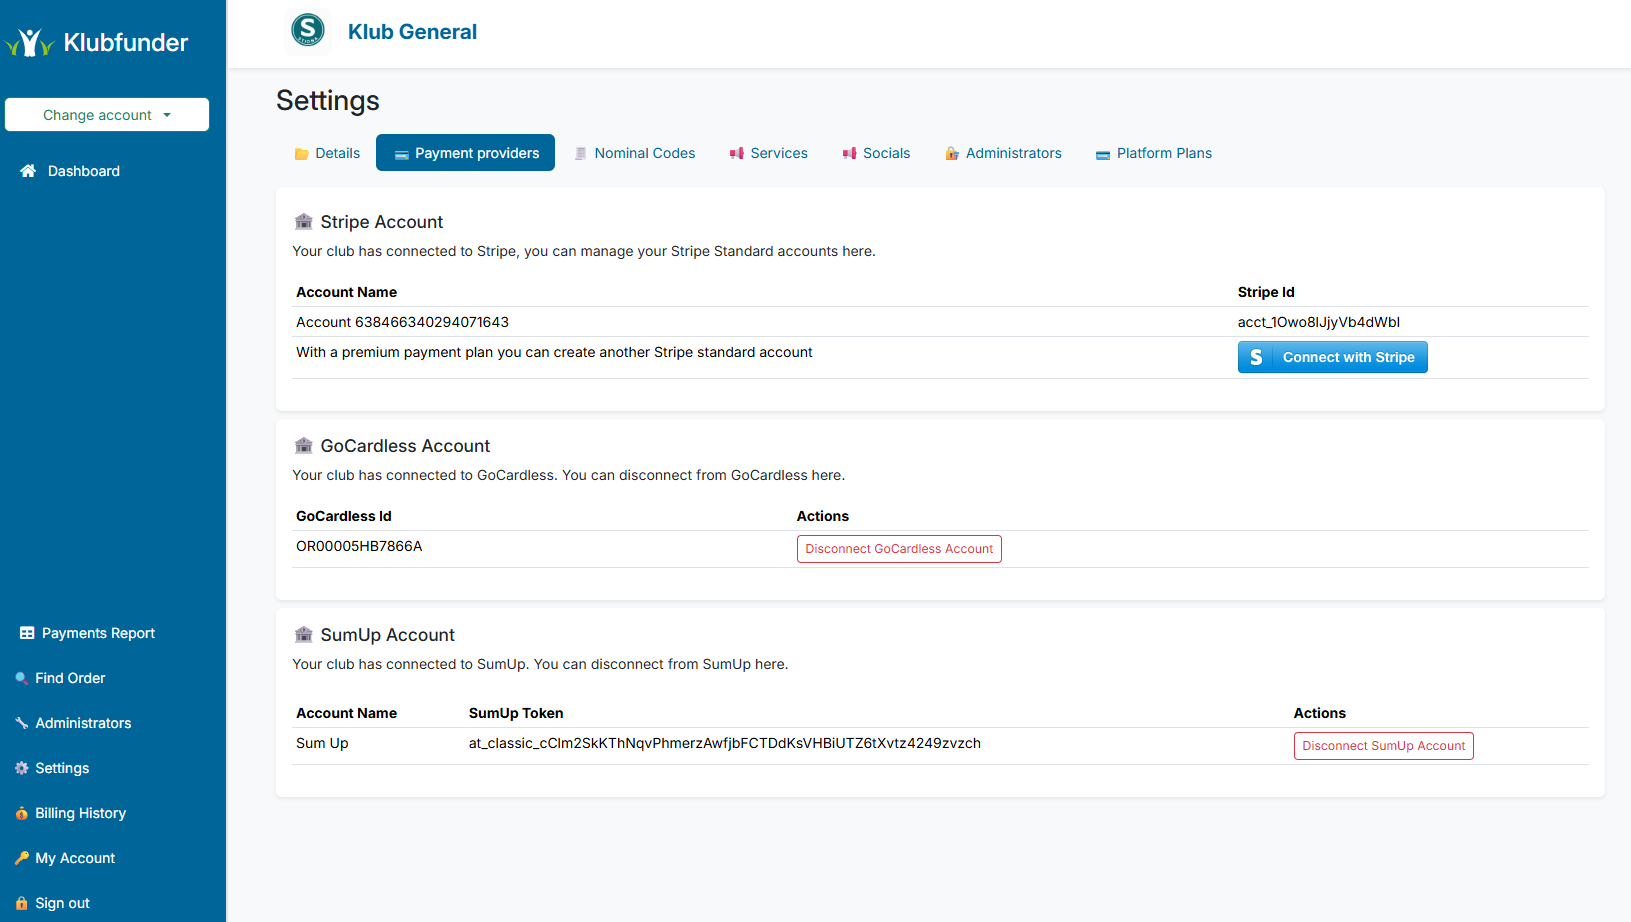The width and height of the screenshot is (1631, 922).
Task: Click the bank icon beside Stripe Account heading
Action: (304, 221)
